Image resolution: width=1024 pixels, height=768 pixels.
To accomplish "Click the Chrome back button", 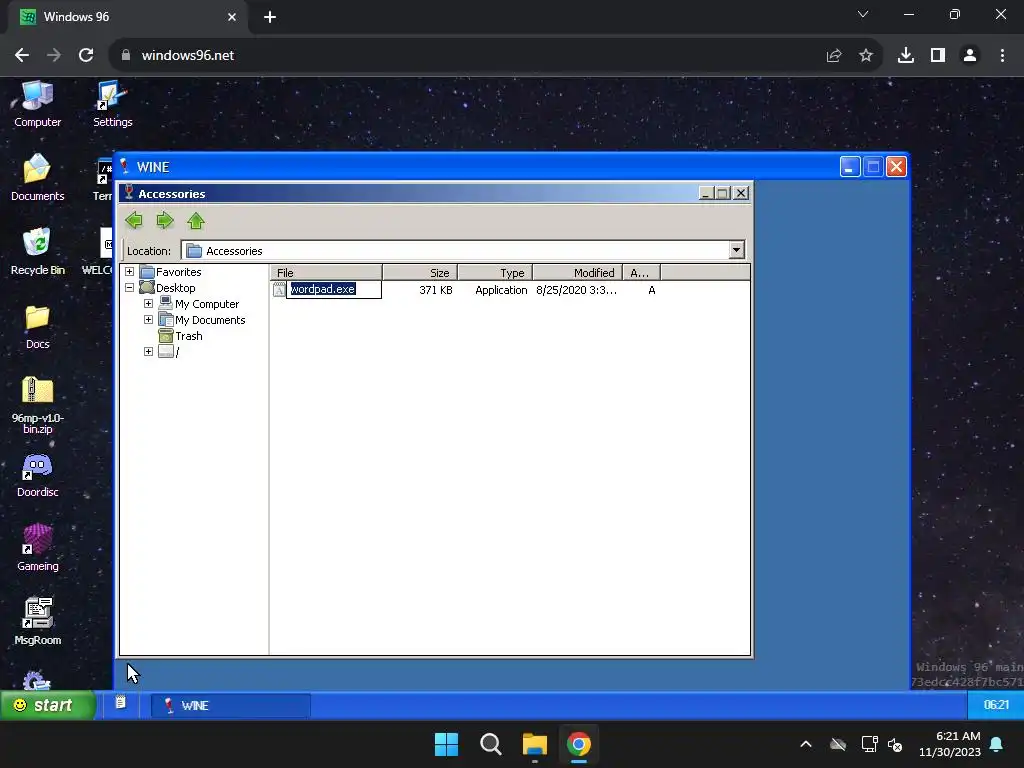I will click(22, 56).
